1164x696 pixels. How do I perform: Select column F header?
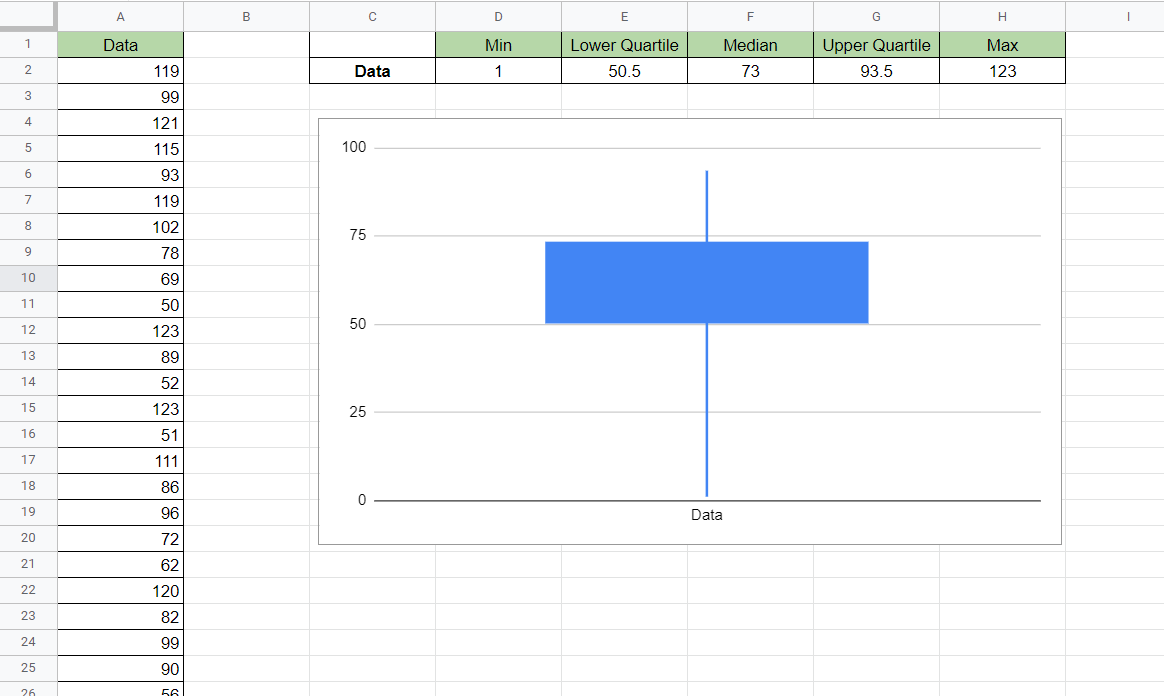point(751,16)
